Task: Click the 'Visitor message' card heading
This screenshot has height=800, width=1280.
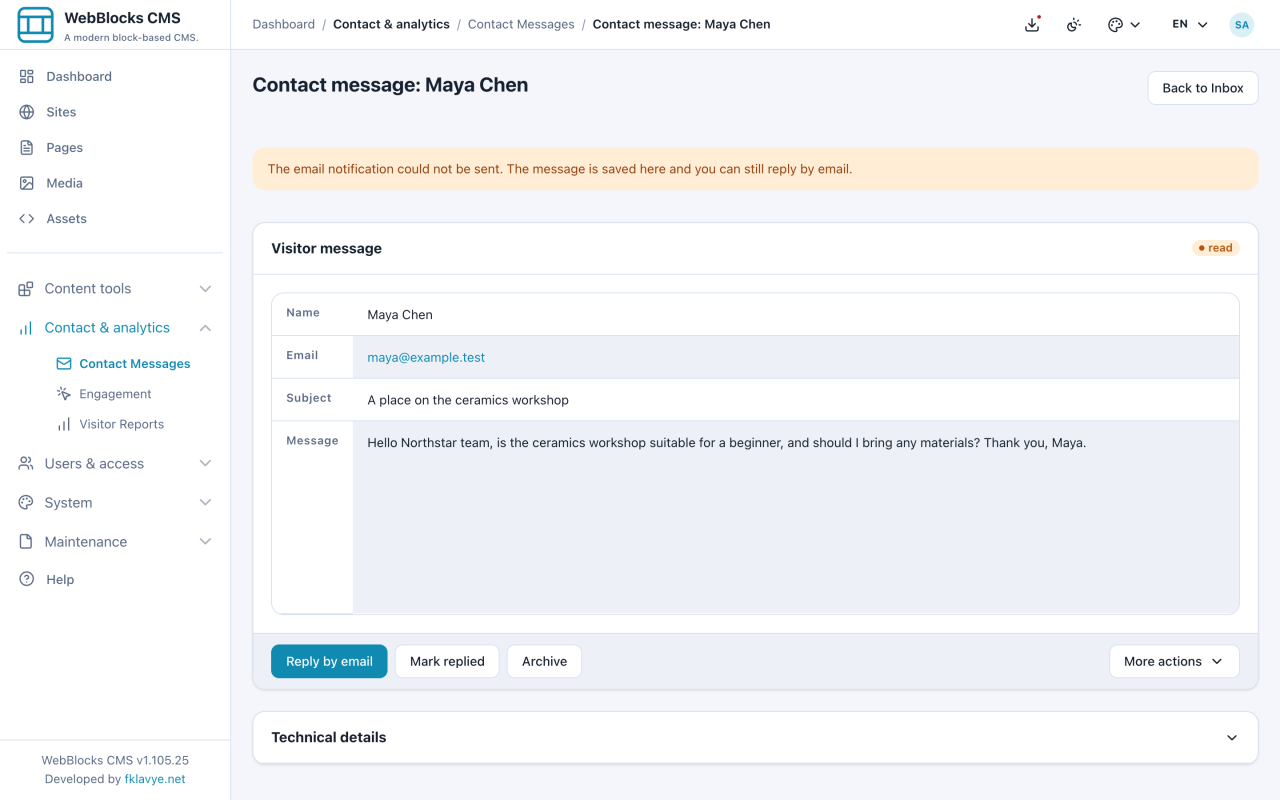Action: click(326, 248)
